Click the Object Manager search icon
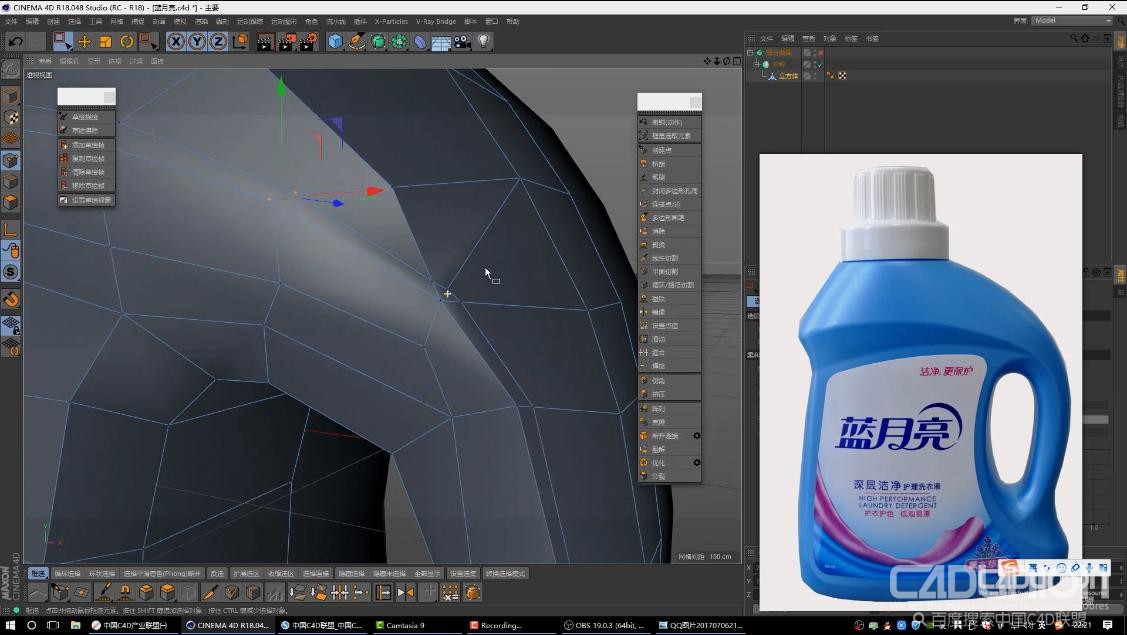Viewport: 1127px width, 635px height. (1074, 38)
